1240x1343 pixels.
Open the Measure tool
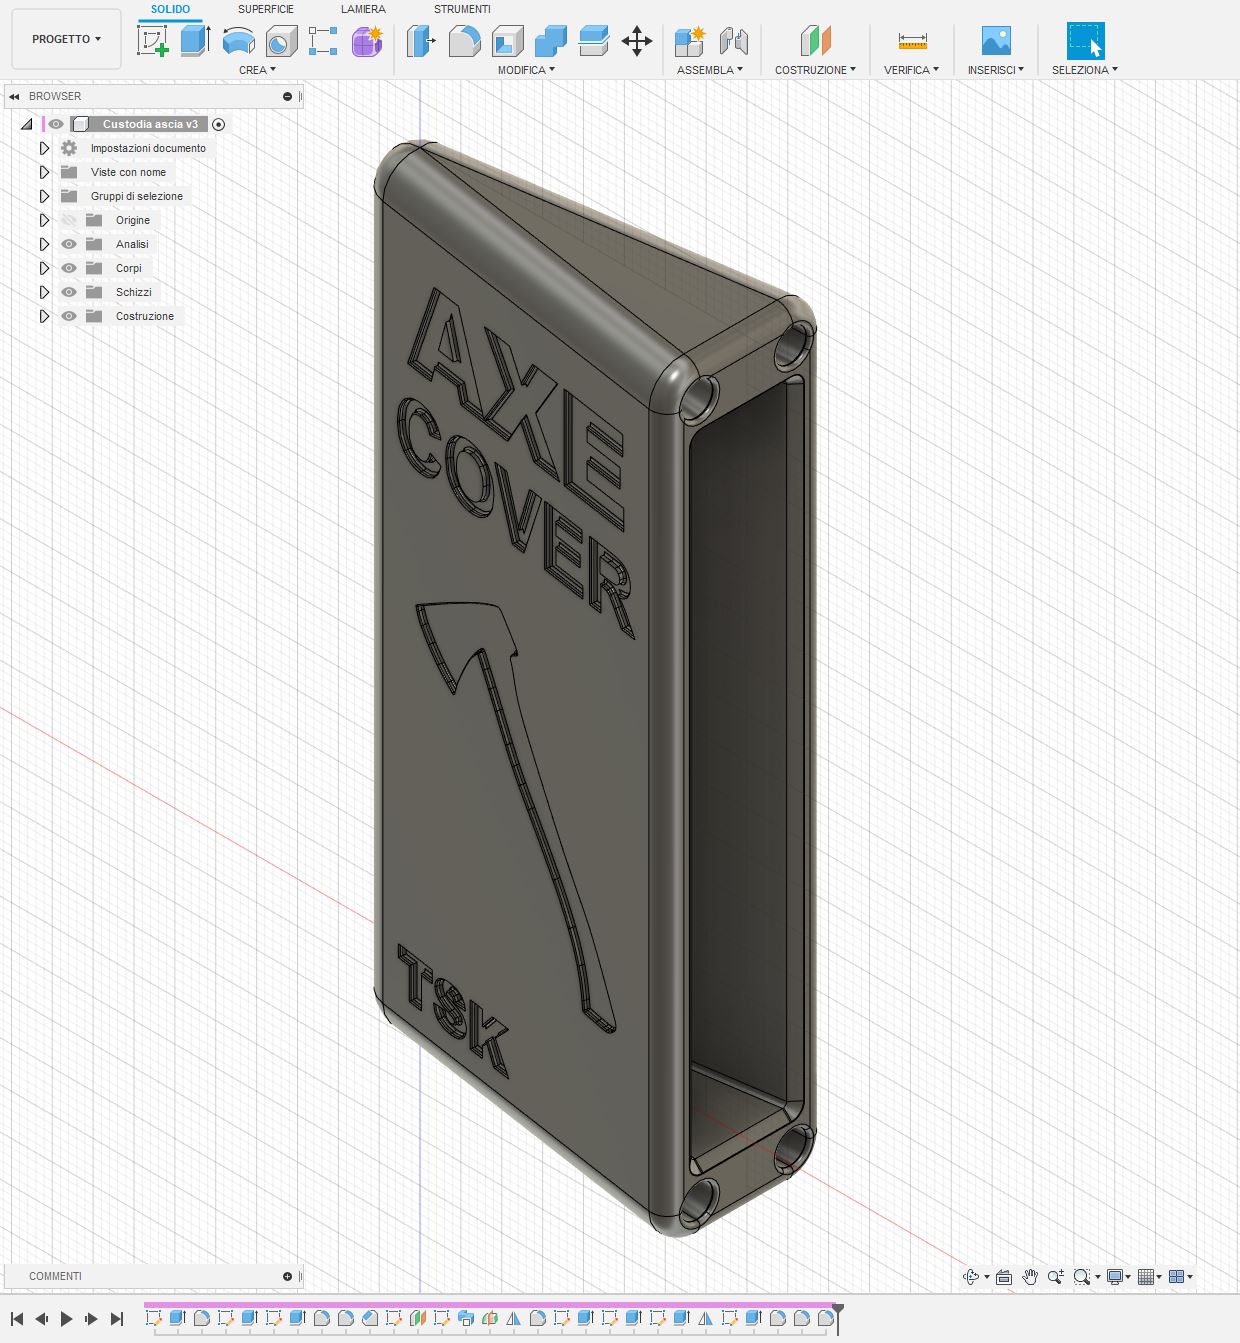tap(912, 41)
